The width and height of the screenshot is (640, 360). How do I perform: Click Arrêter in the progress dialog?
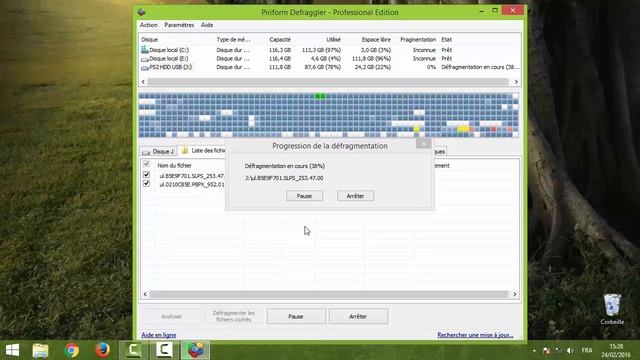pyautogui.click(x=355, y=196)
